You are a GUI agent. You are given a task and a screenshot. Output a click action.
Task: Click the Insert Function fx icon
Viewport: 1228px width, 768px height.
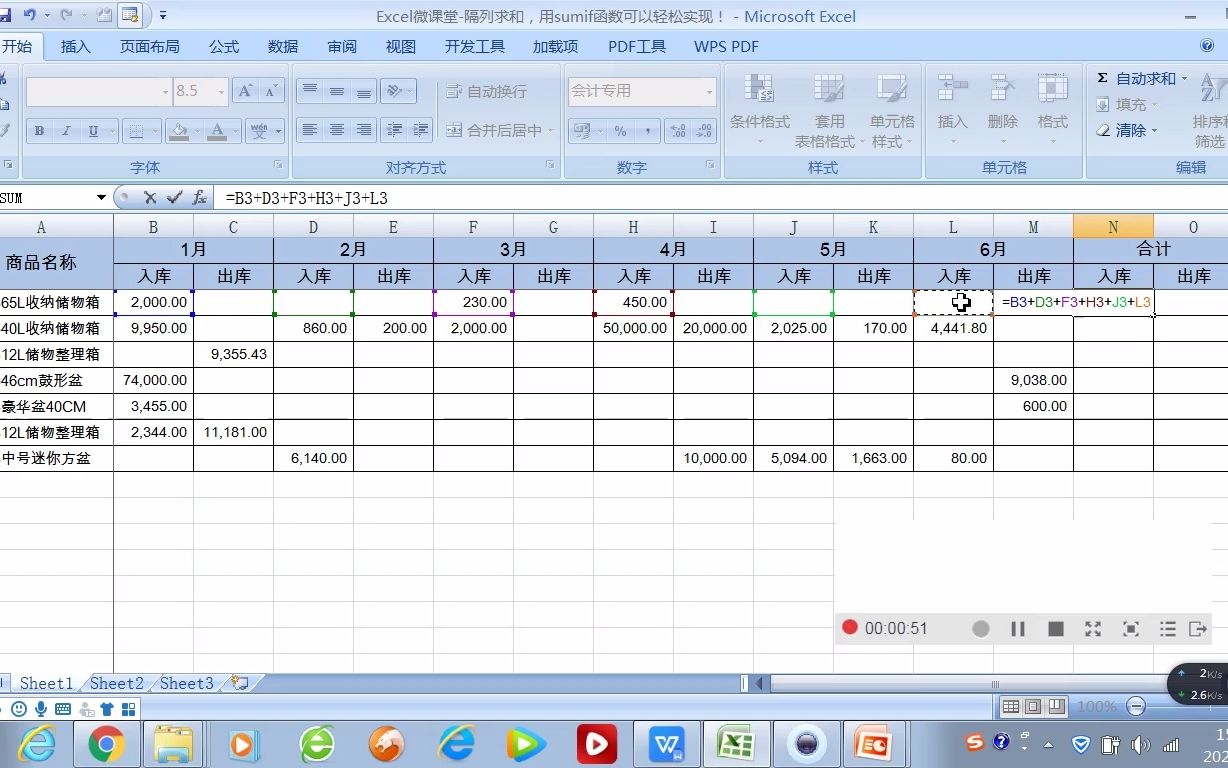[x=199, y=197]
